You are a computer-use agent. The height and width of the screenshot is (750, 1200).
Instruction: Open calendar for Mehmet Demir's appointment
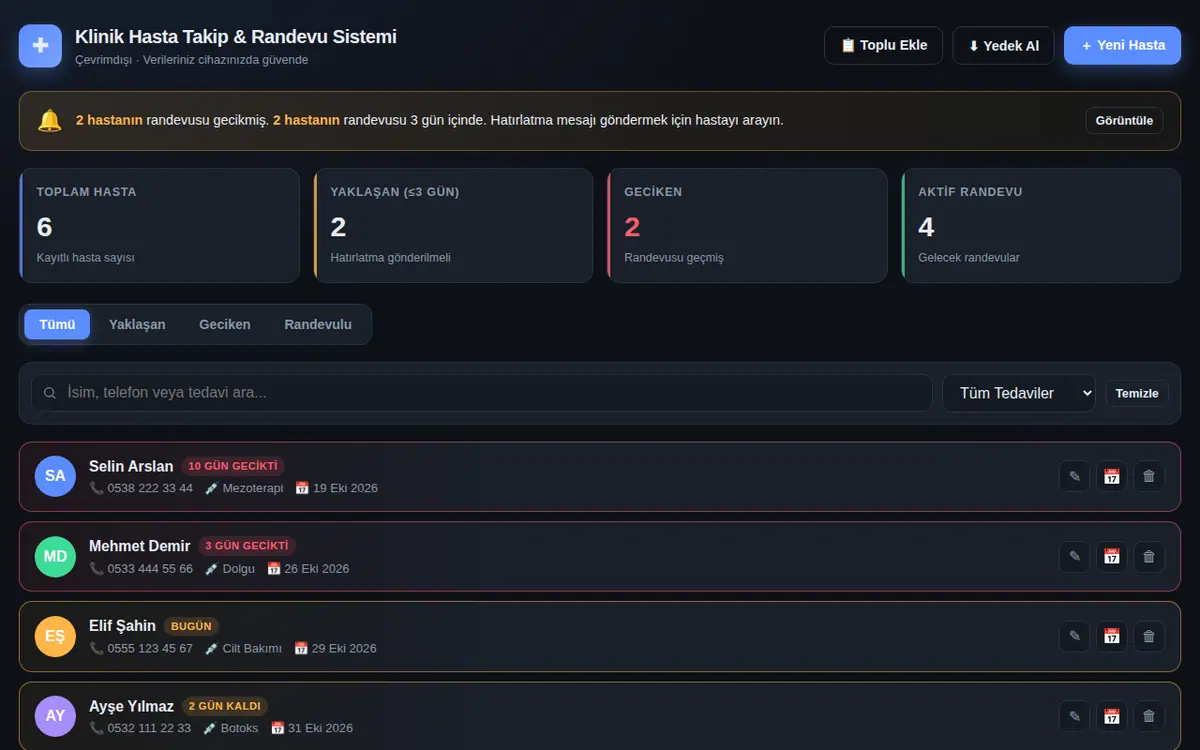coord(1111,556)
